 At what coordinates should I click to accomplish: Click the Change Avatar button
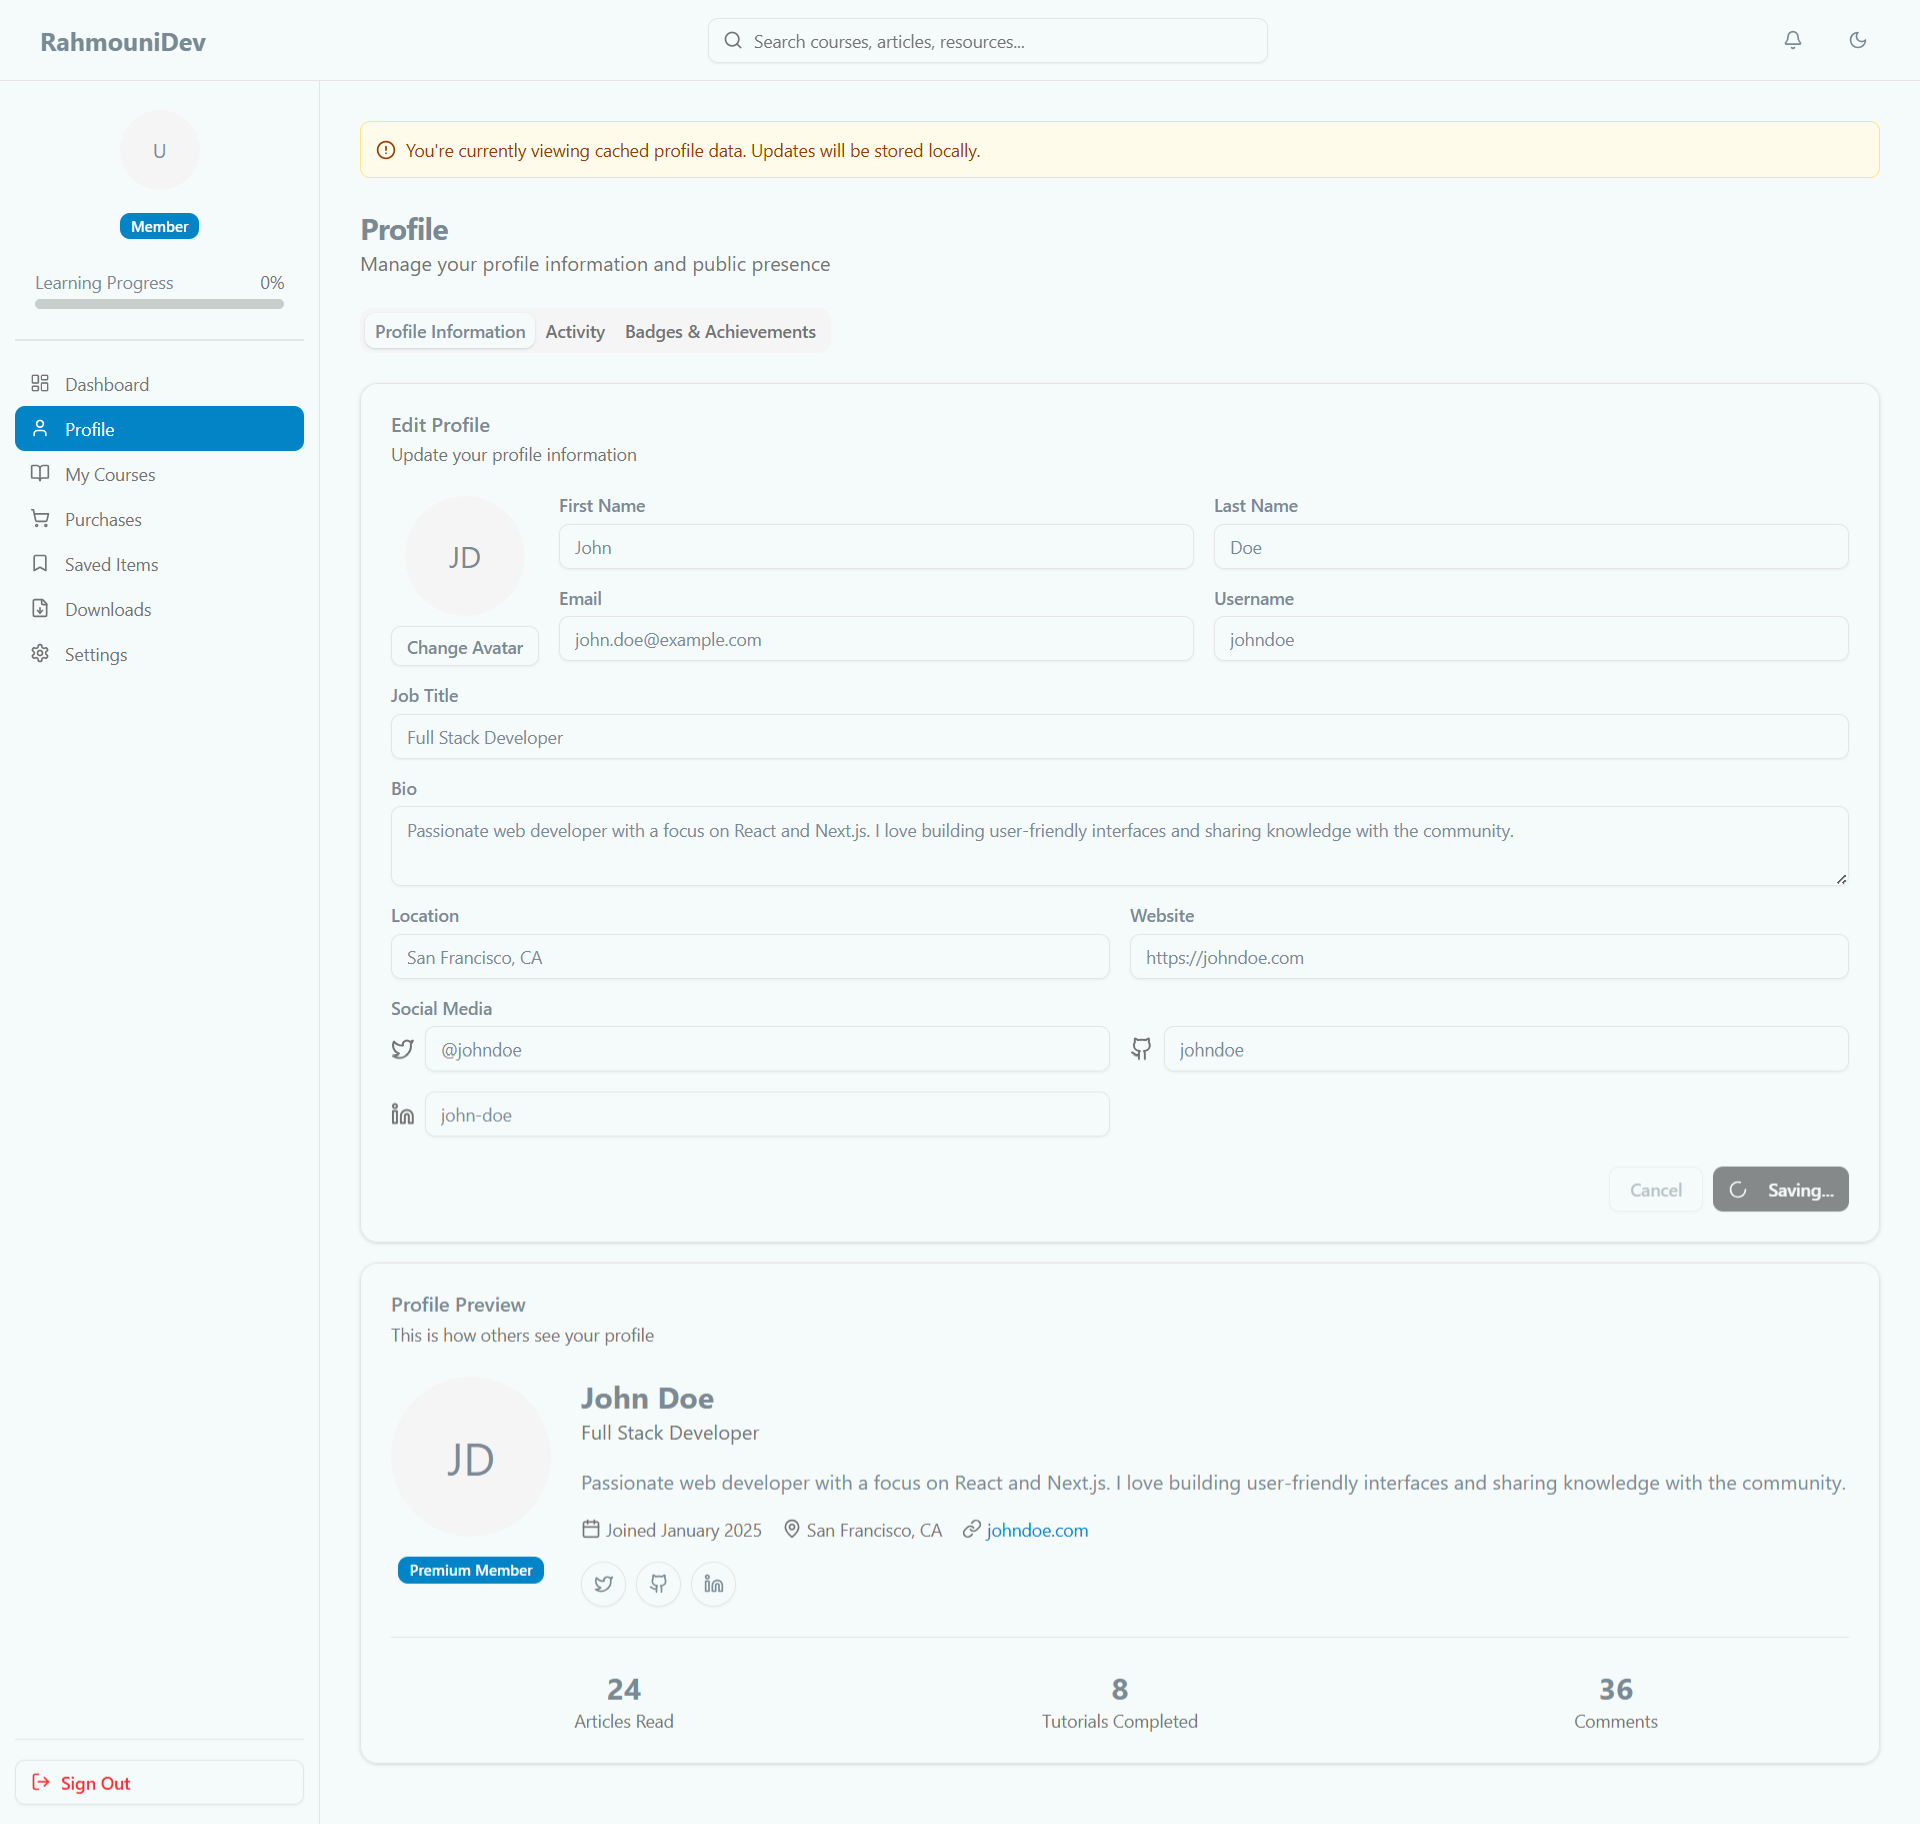coord(464,647)
